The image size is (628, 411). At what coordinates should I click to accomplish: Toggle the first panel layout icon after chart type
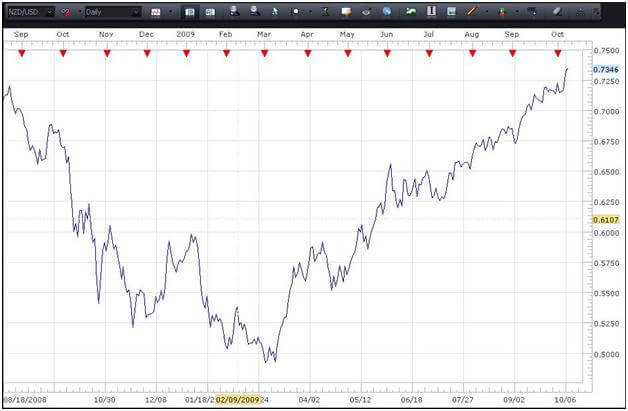coord(189,12)
